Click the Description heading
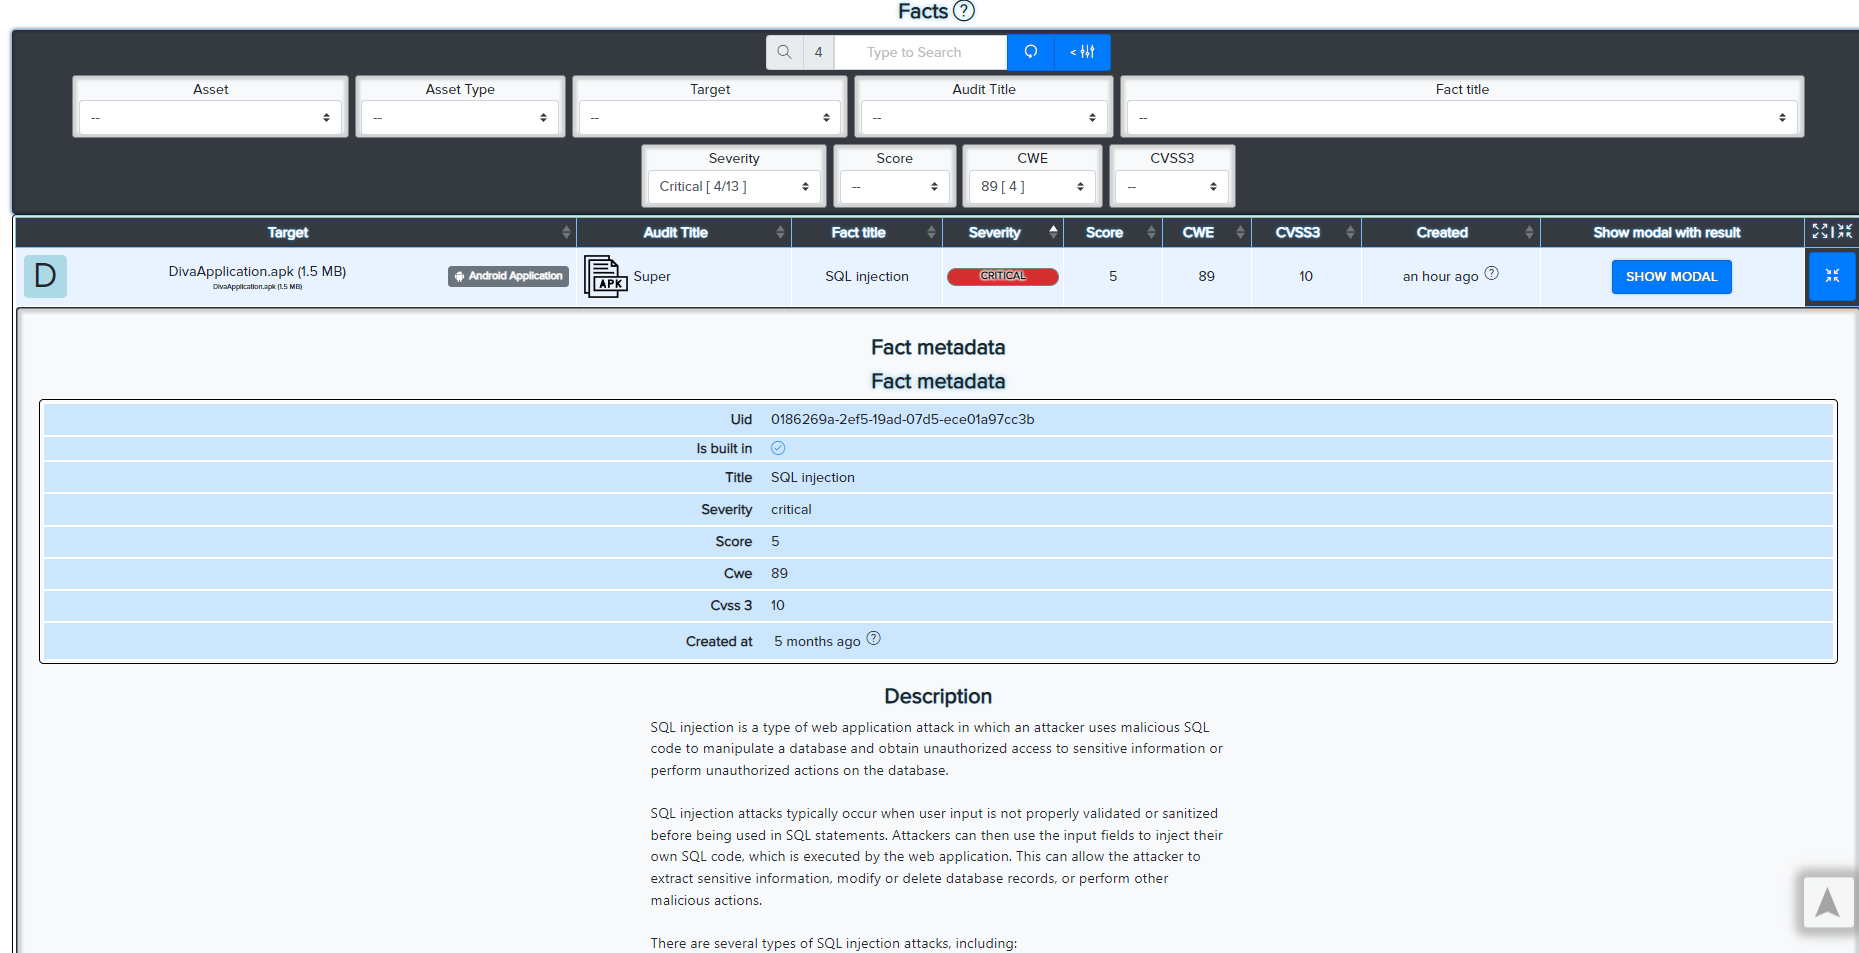The height and width of the screenshot is (953, 1859). coord(938,696)
